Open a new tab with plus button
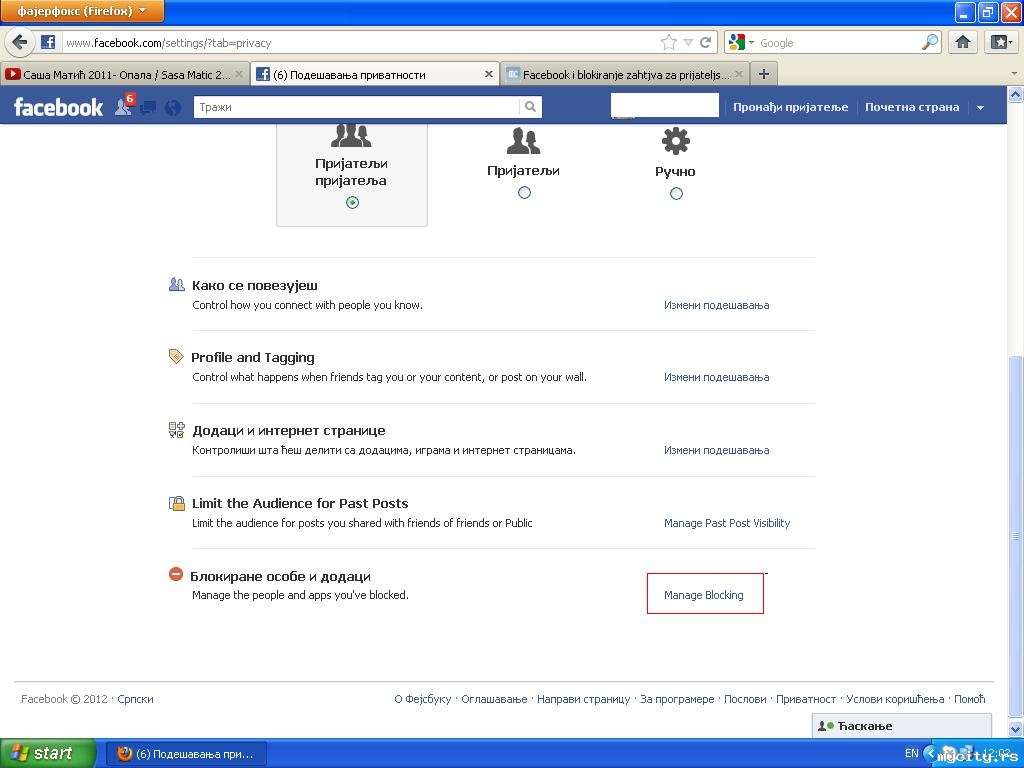Viewport: 1024px width, 768px height. click(x=763, y=74)
